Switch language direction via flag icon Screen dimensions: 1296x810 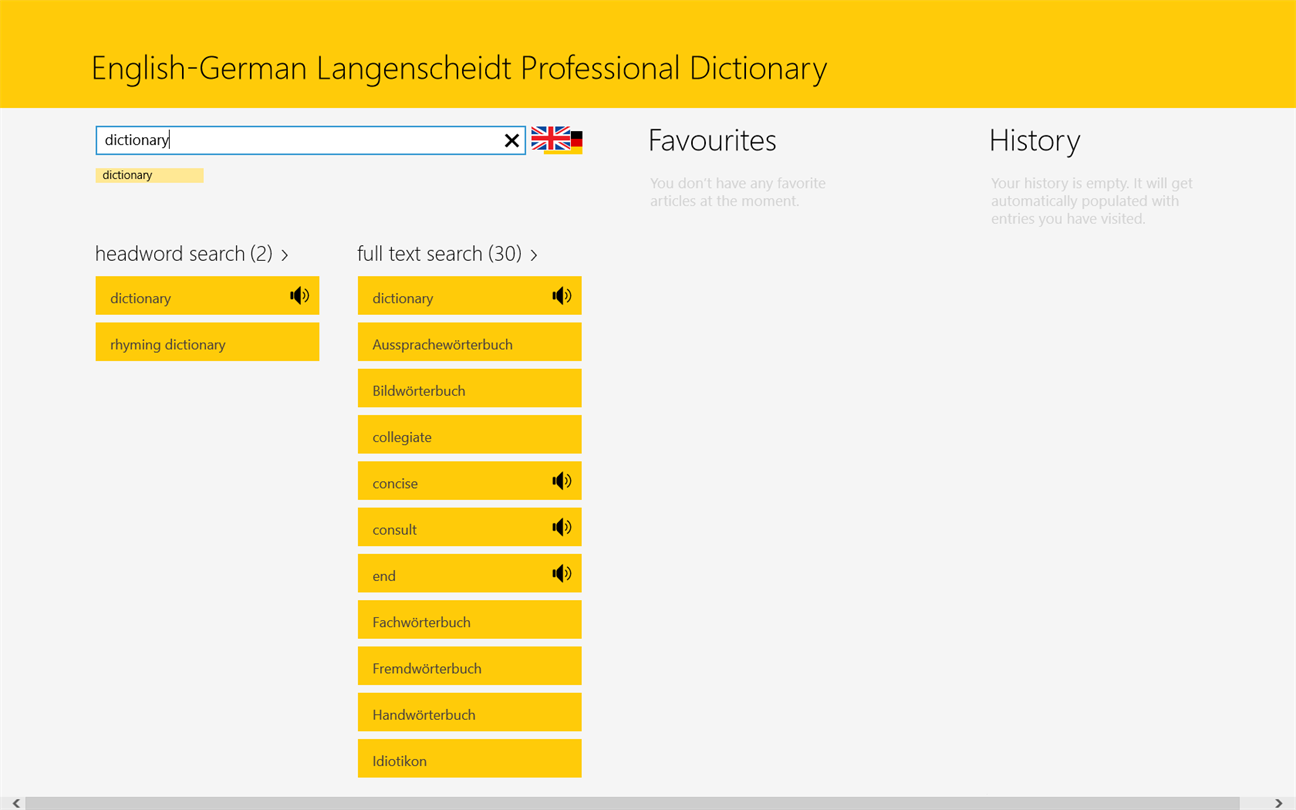[x=556, y=140]
